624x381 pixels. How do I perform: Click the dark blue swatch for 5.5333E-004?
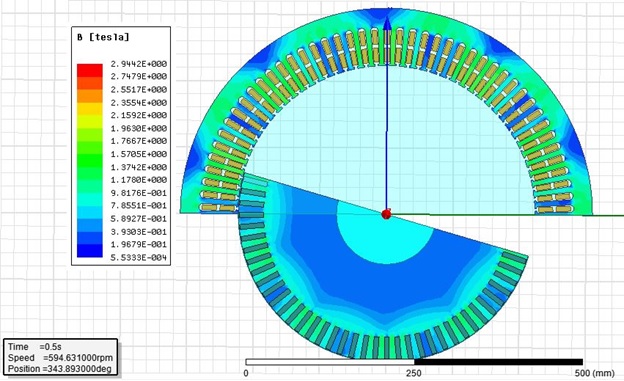tap(90, 251)
